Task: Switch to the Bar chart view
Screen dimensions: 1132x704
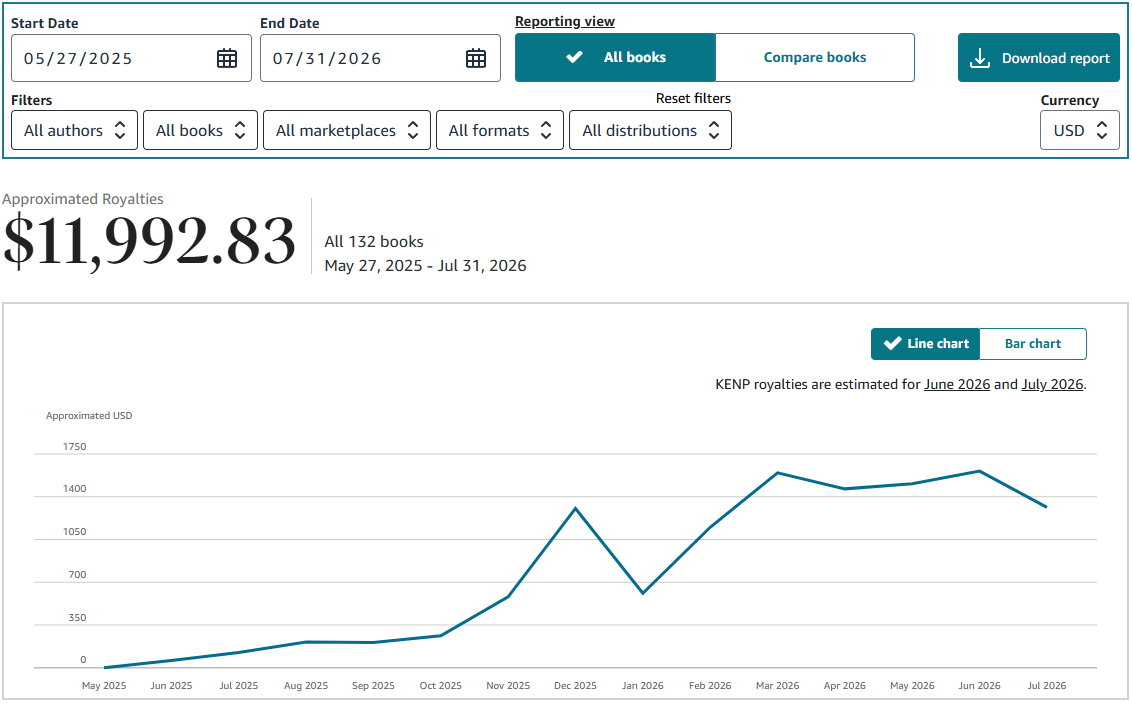Action: (x=1032, y=344)
